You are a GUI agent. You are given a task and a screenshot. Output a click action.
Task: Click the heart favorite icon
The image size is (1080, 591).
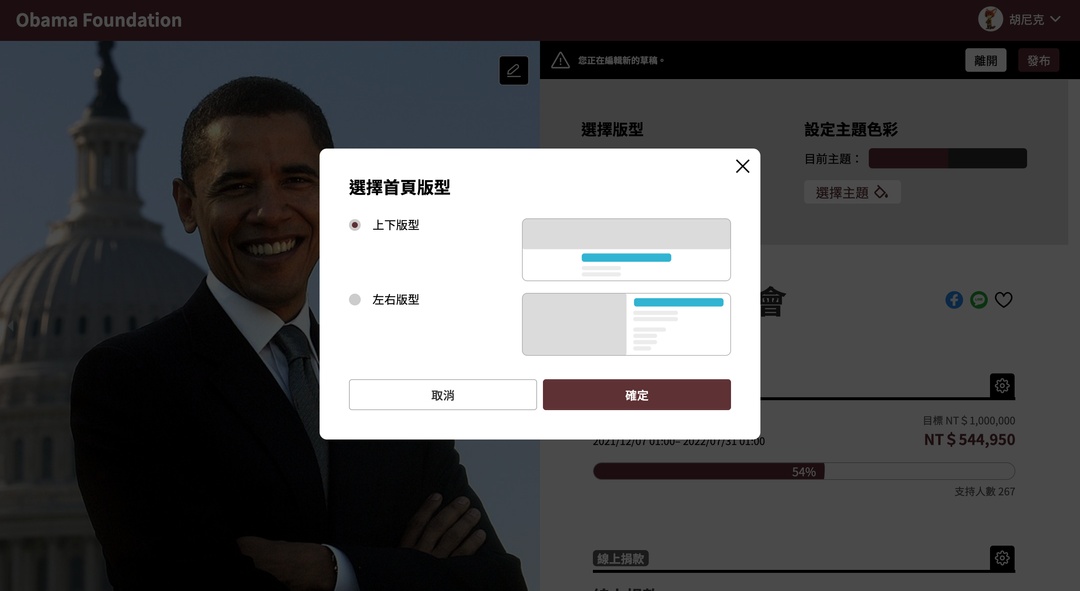[x=1004, y=300]
